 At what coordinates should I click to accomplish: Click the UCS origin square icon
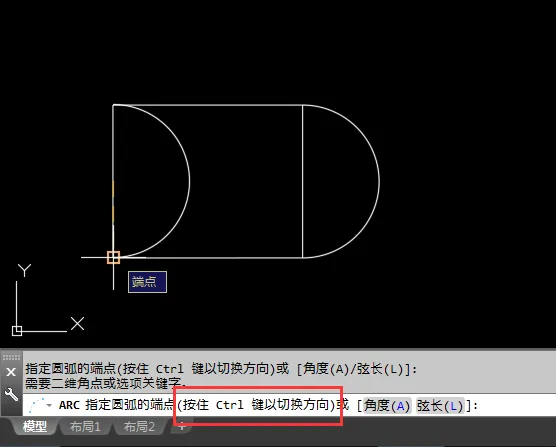pos(17,331)
